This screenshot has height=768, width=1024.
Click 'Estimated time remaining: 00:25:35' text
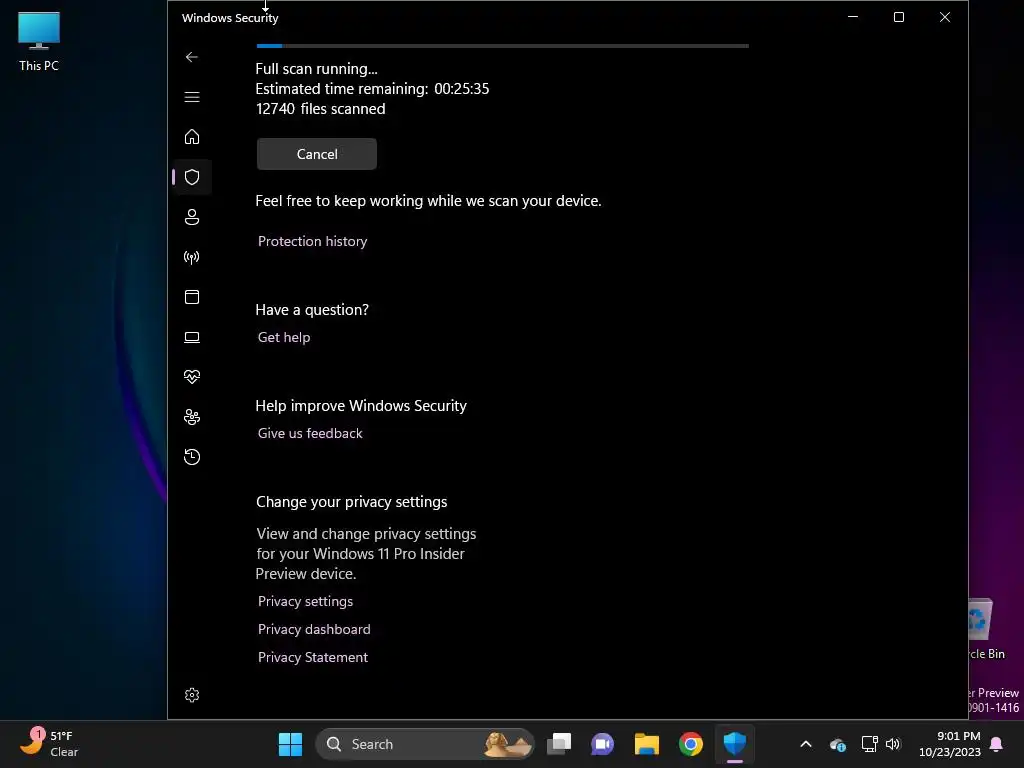coord(372,89)
